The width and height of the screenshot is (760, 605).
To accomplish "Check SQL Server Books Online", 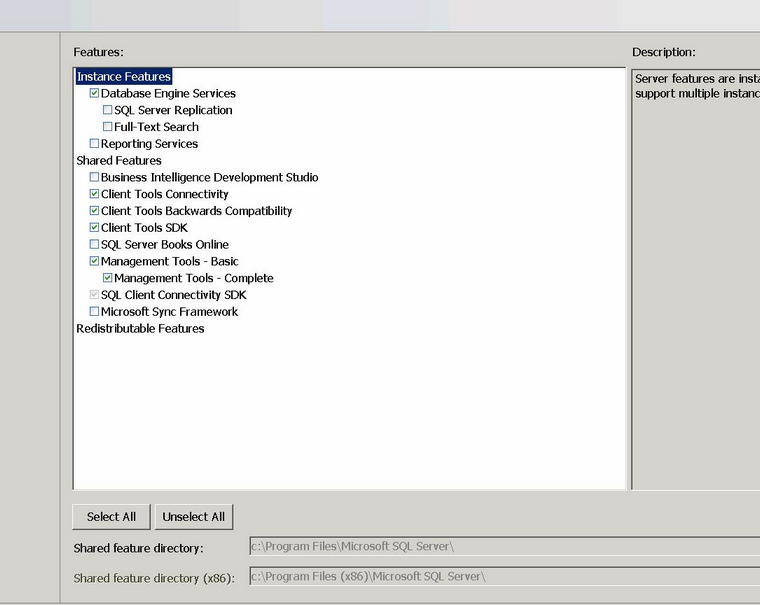I will coord(95,244).
